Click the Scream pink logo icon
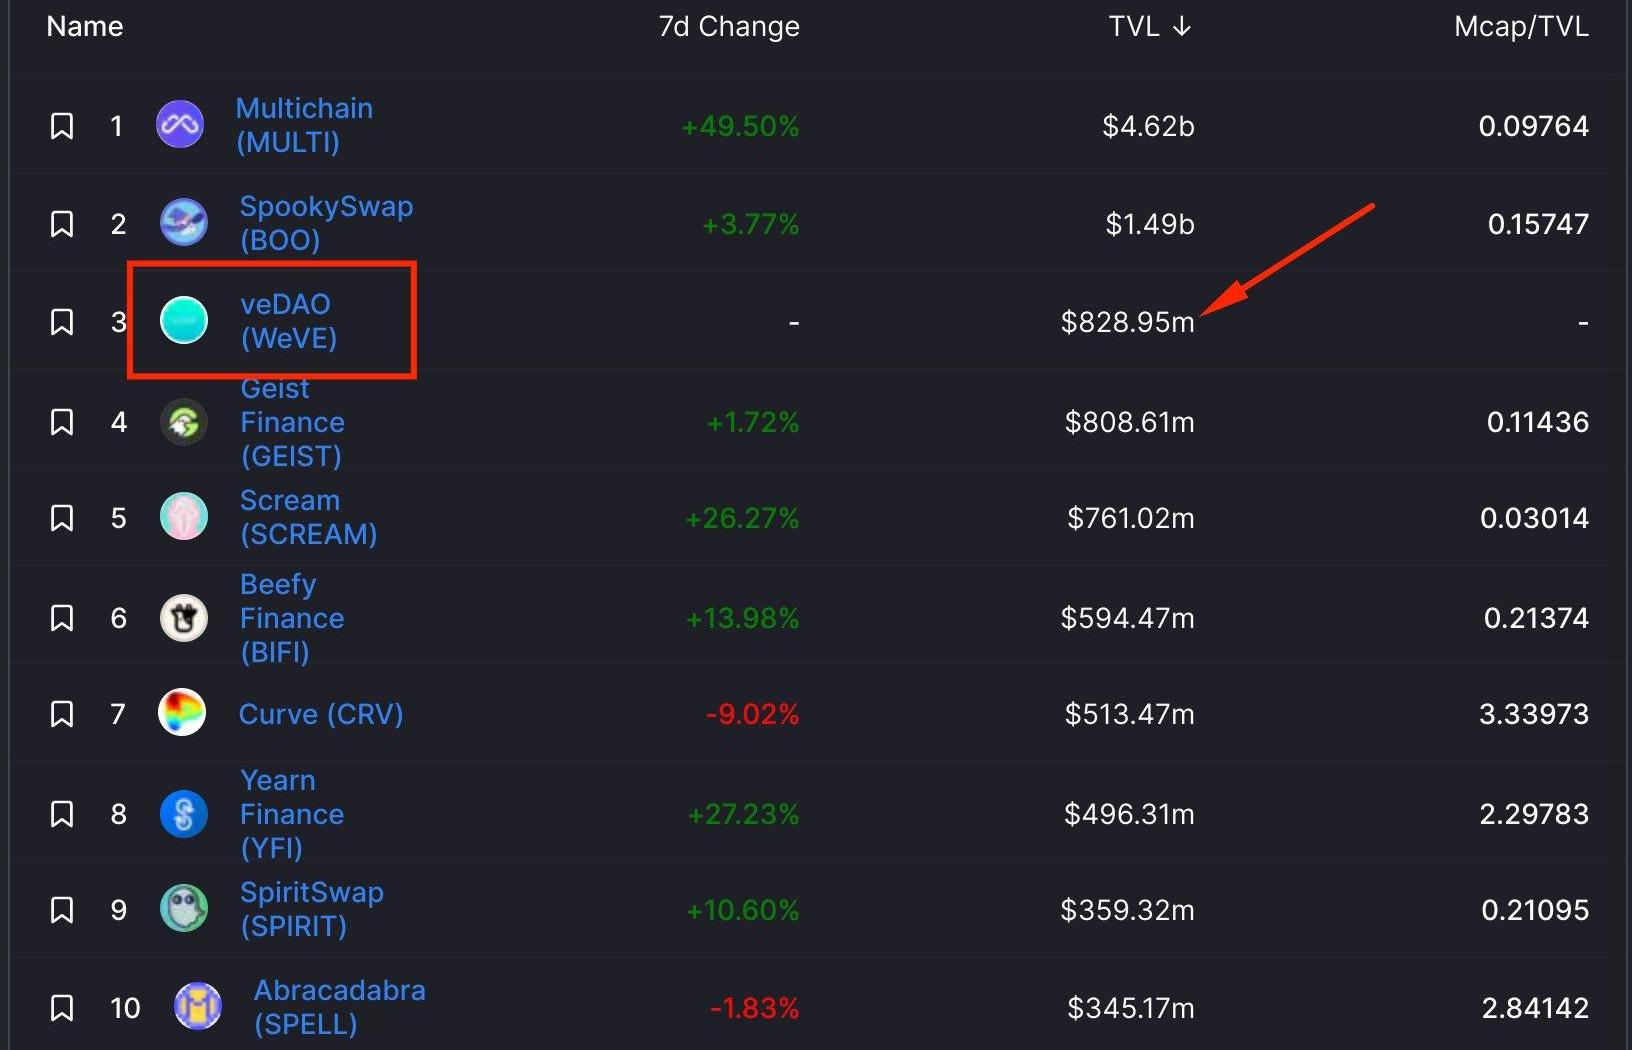 184,517
